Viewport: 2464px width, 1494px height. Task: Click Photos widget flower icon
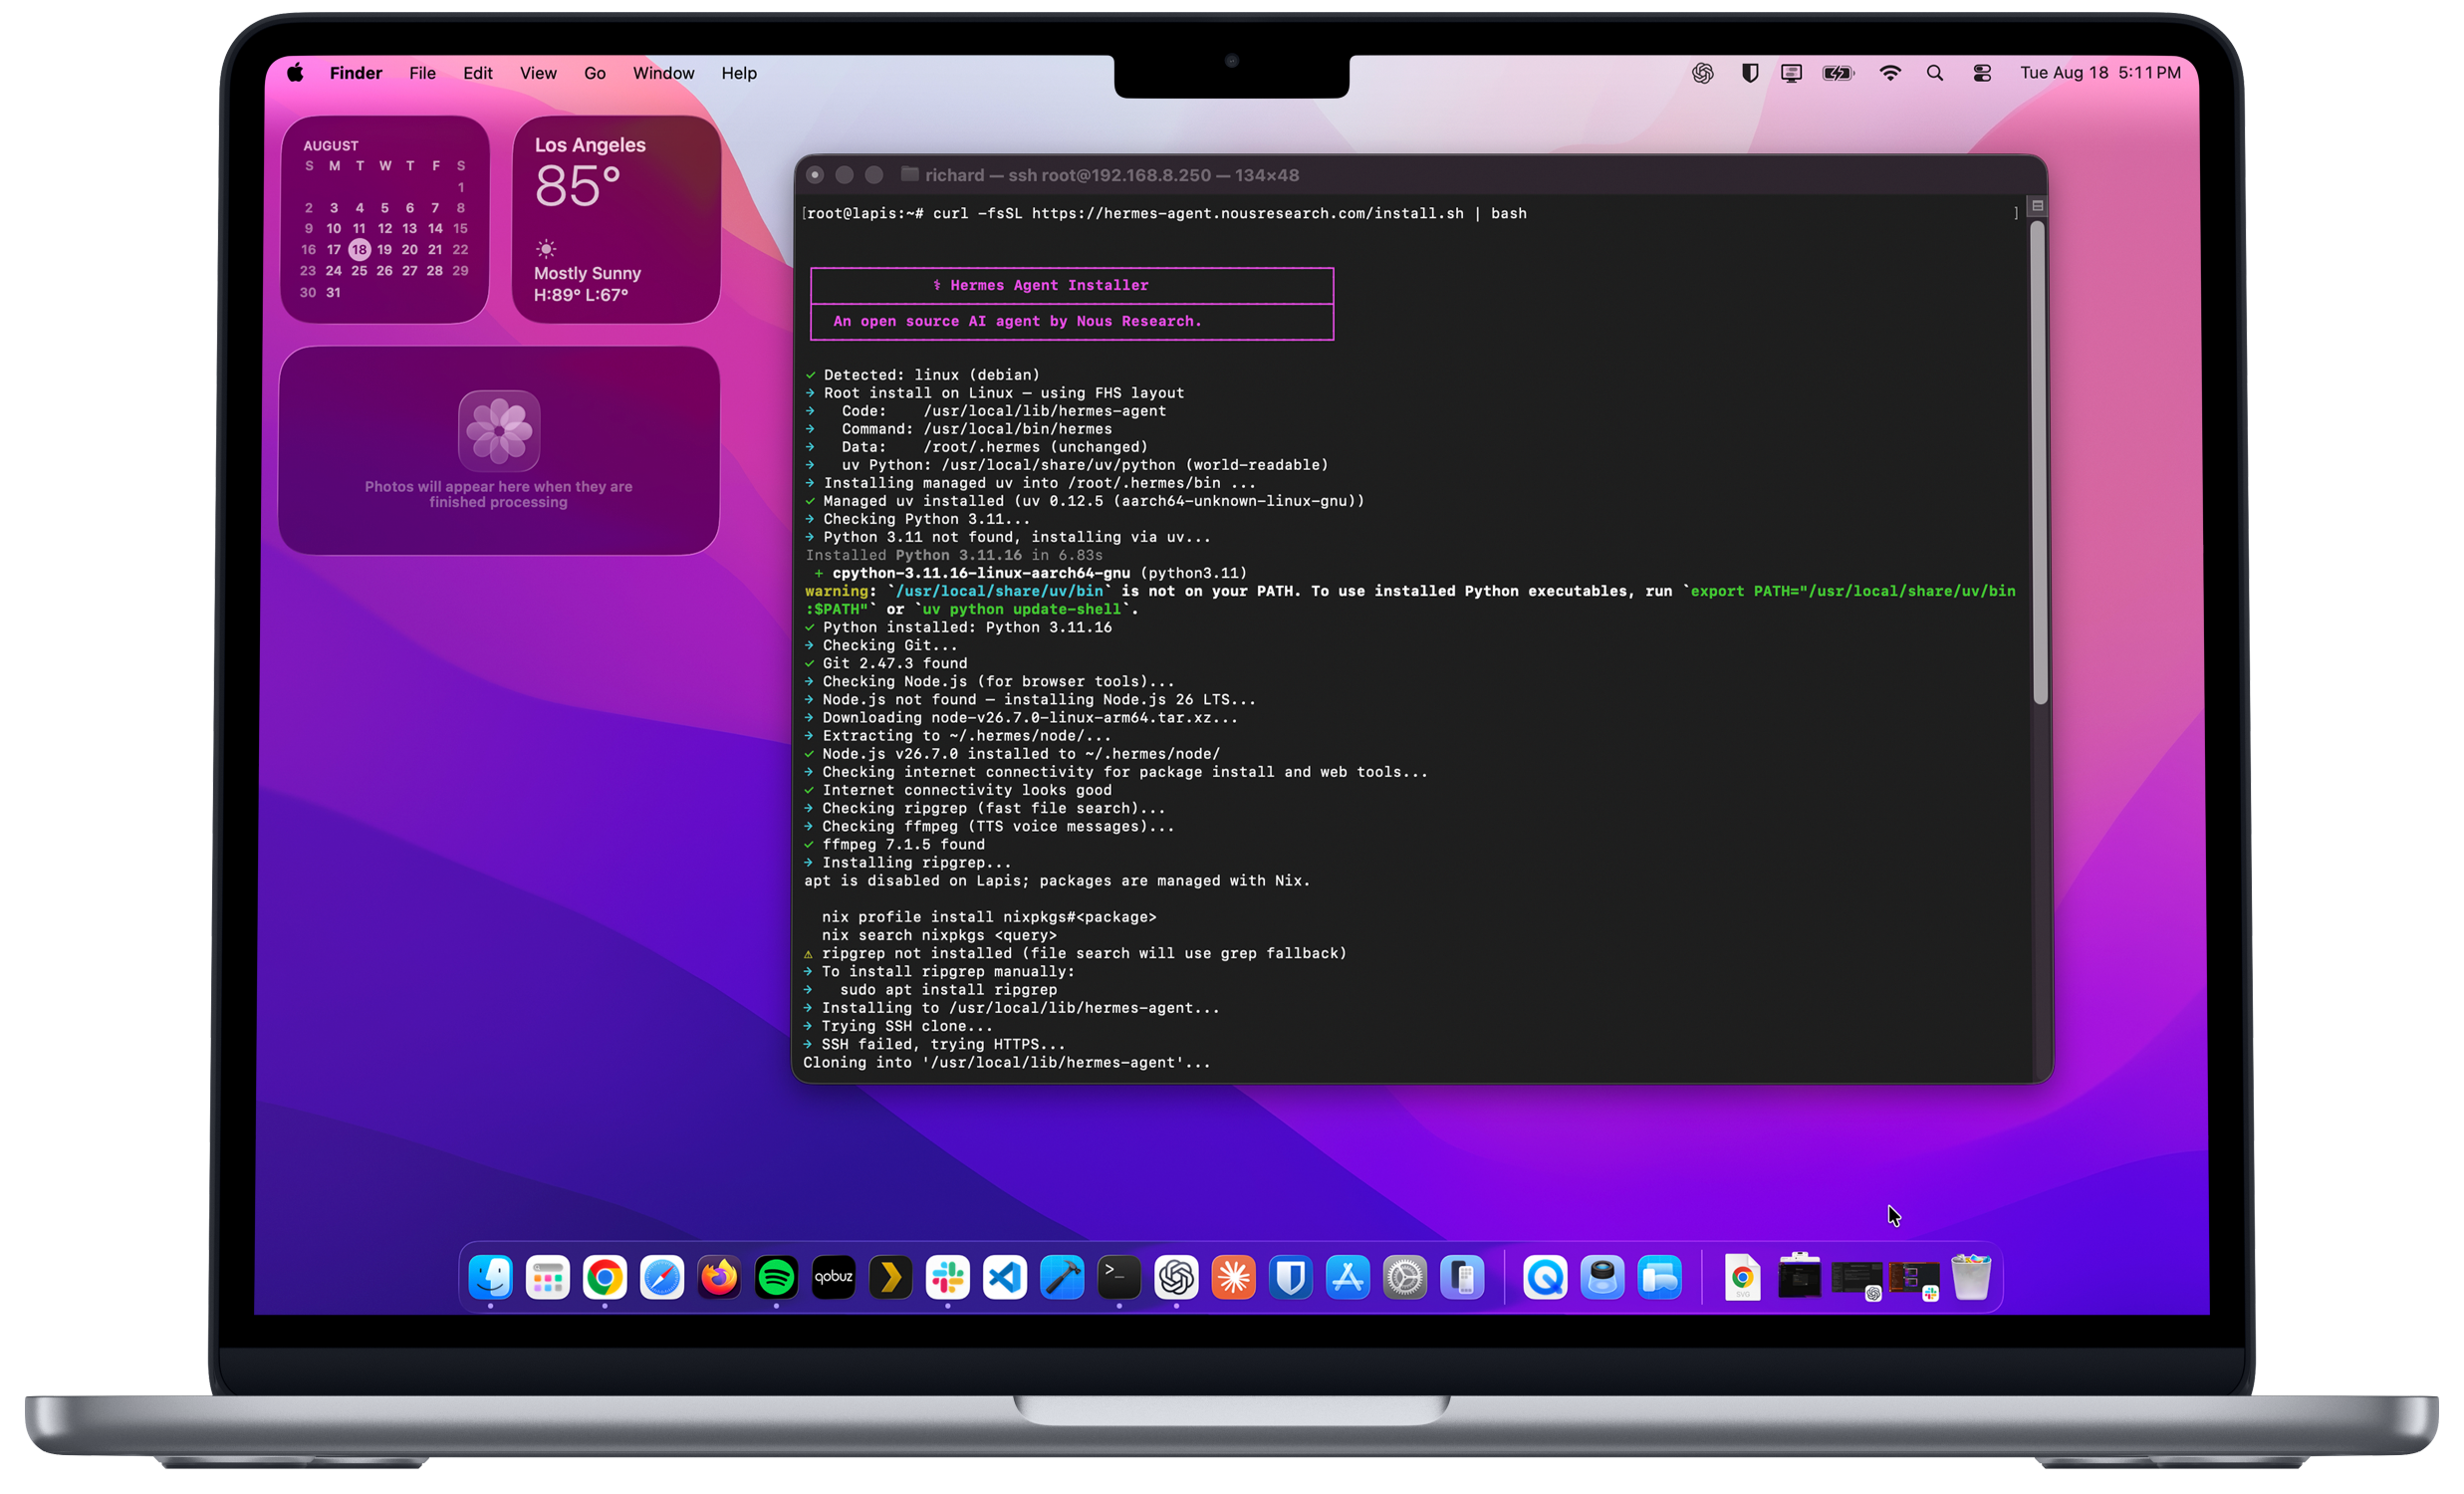coord(499,430)
